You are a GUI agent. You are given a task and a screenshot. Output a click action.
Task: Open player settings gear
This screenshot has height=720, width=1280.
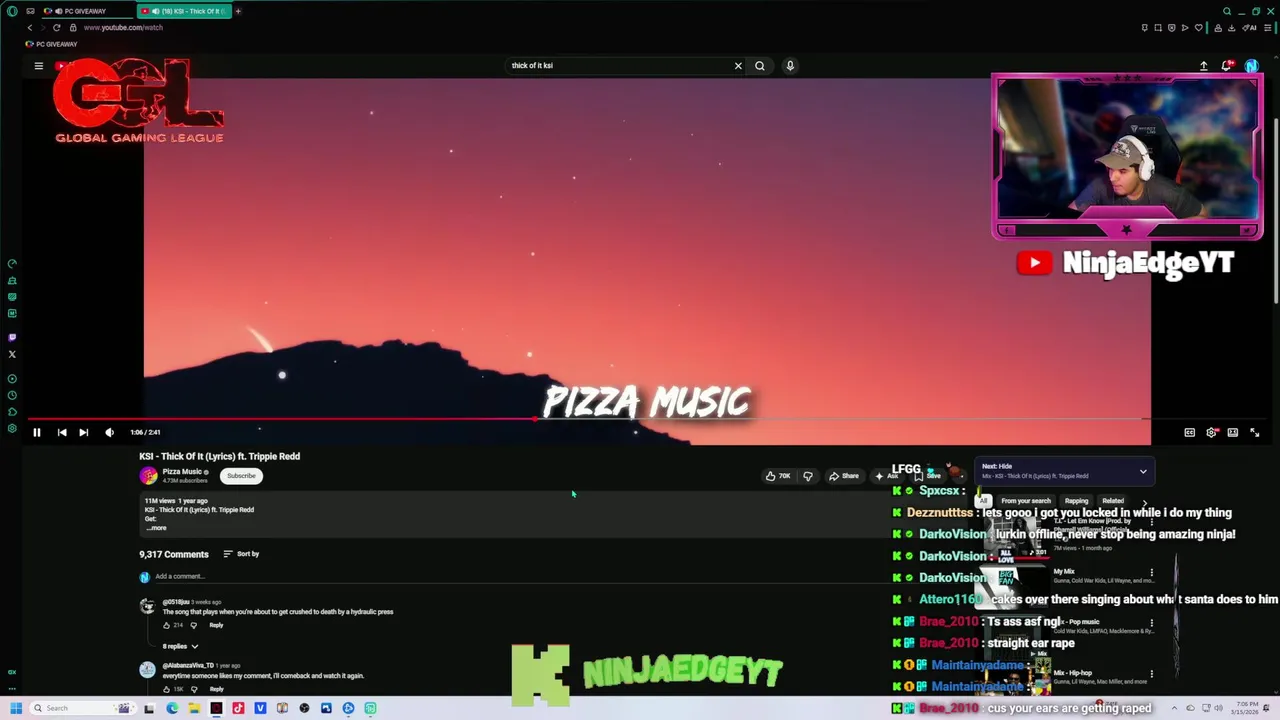click(1211, 432)
